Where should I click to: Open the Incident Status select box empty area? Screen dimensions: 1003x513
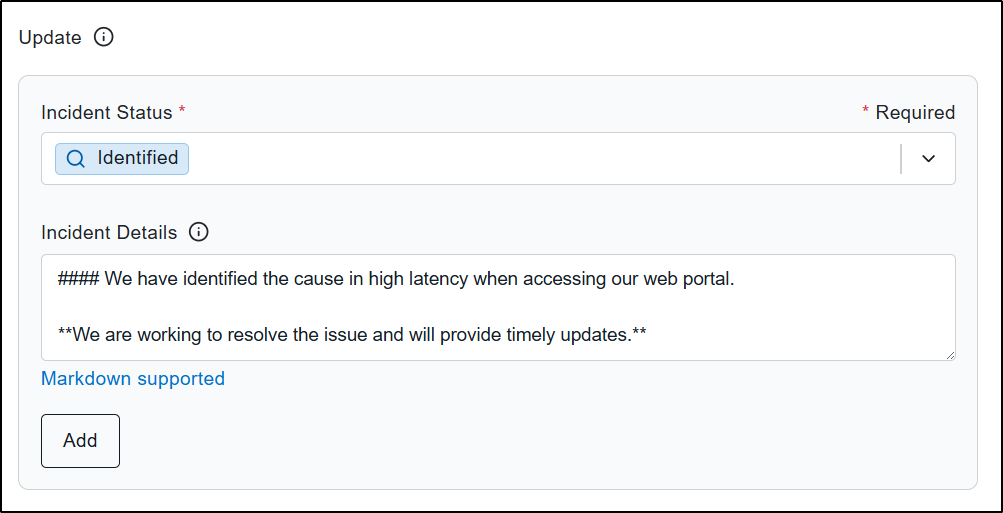click(544, 159)
